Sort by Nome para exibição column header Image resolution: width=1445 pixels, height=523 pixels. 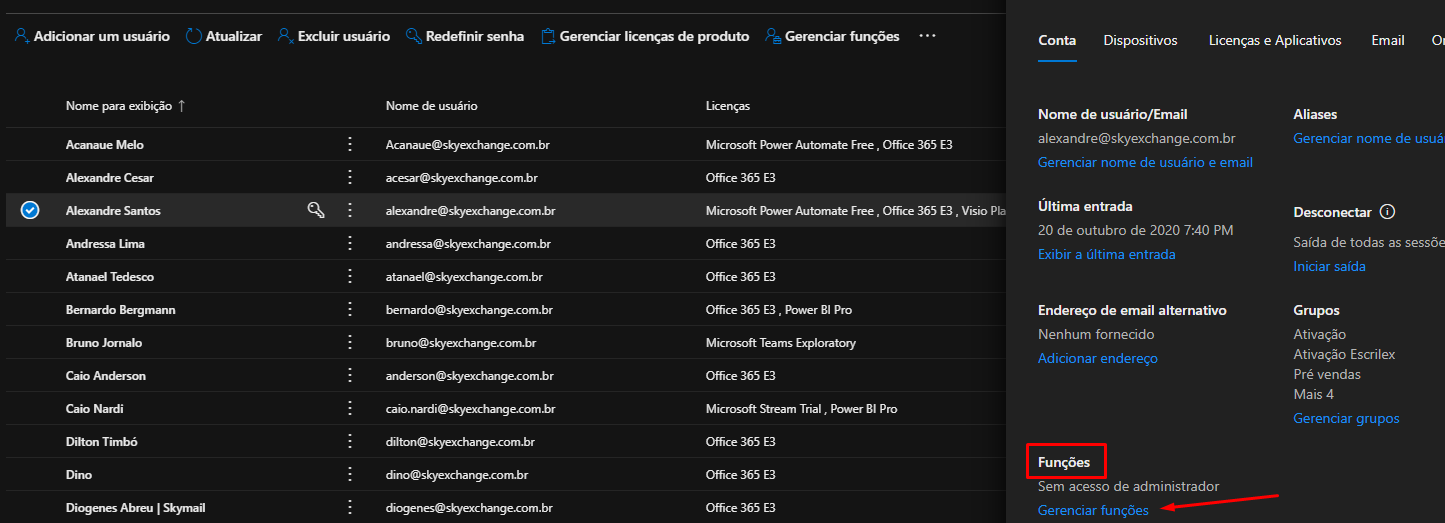click(126, 106)
